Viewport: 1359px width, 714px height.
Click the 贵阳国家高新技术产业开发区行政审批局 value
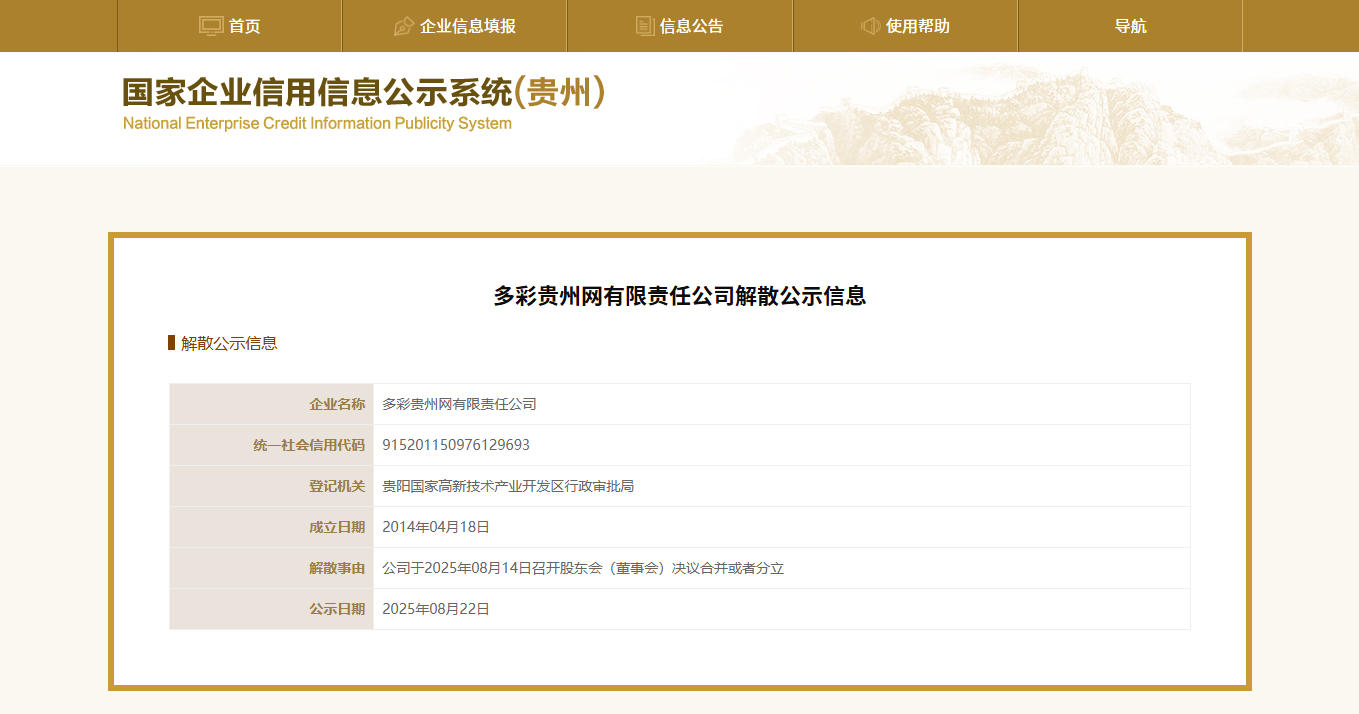[508, 486]
